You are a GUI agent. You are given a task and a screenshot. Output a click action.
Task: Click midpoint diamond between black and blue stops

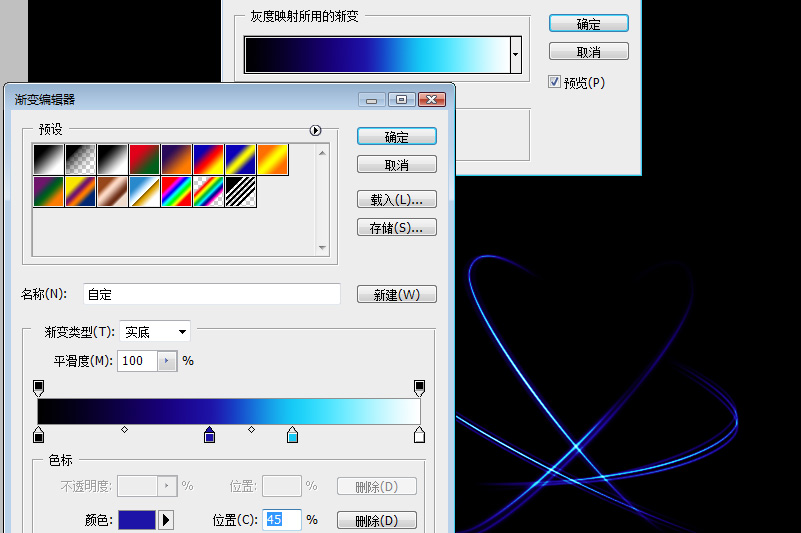124,430
